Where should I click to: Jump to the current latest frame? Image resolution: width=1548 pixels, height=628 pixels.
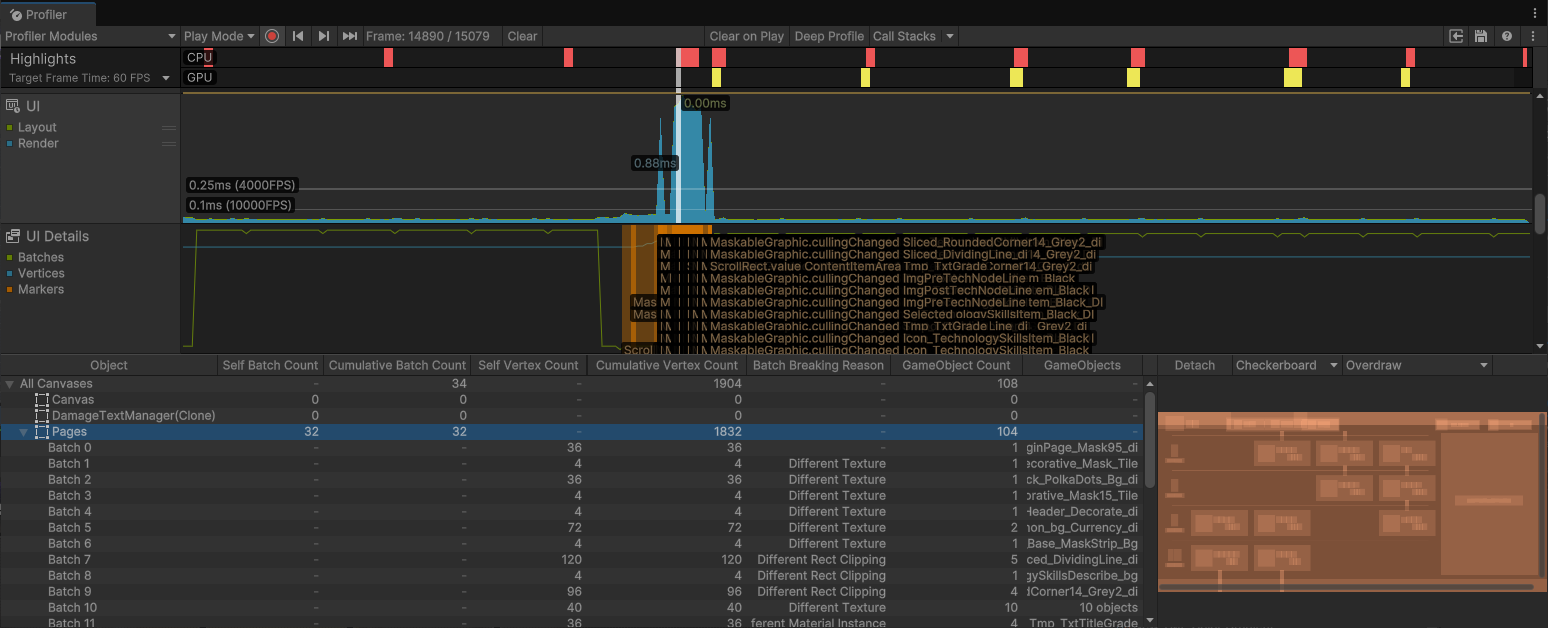pos(349,36)
